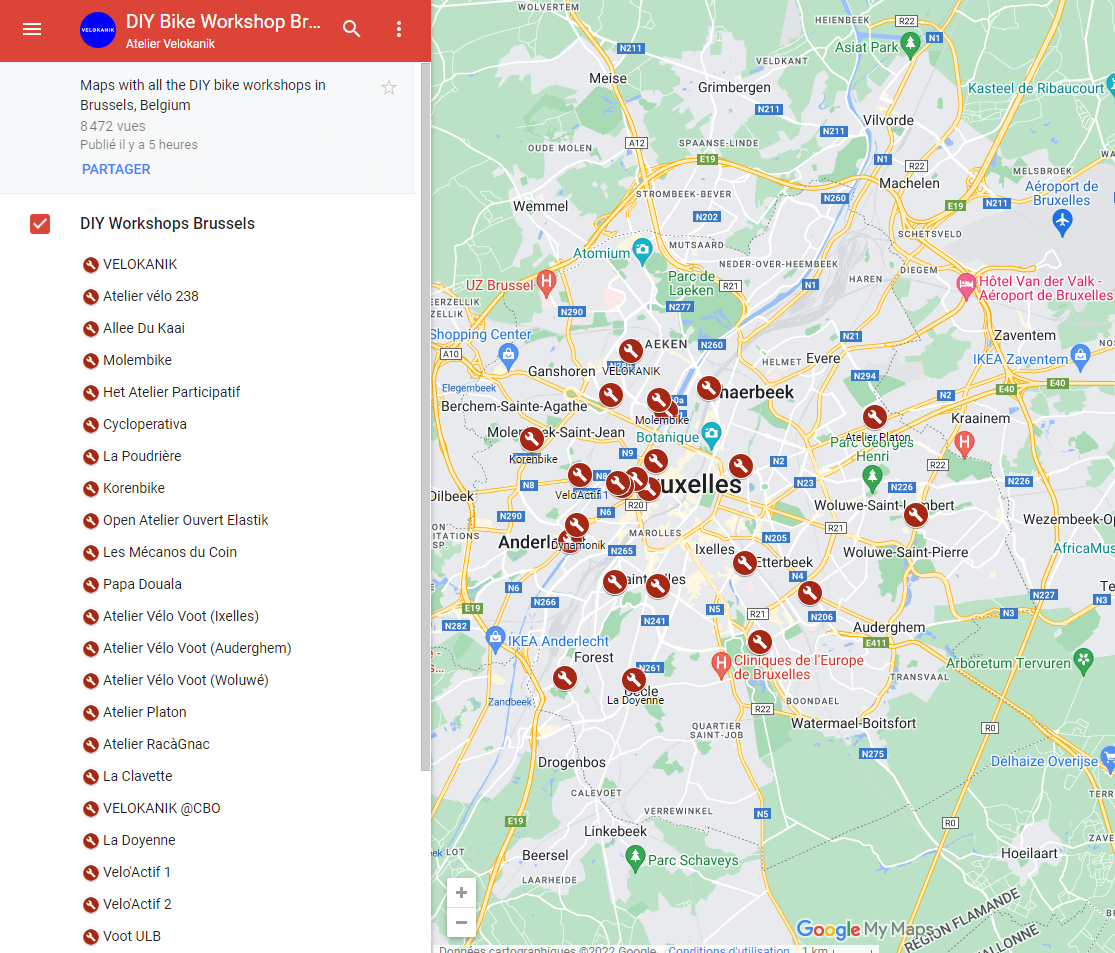Click Hôtel Van der Valk pin

point(966,287)
